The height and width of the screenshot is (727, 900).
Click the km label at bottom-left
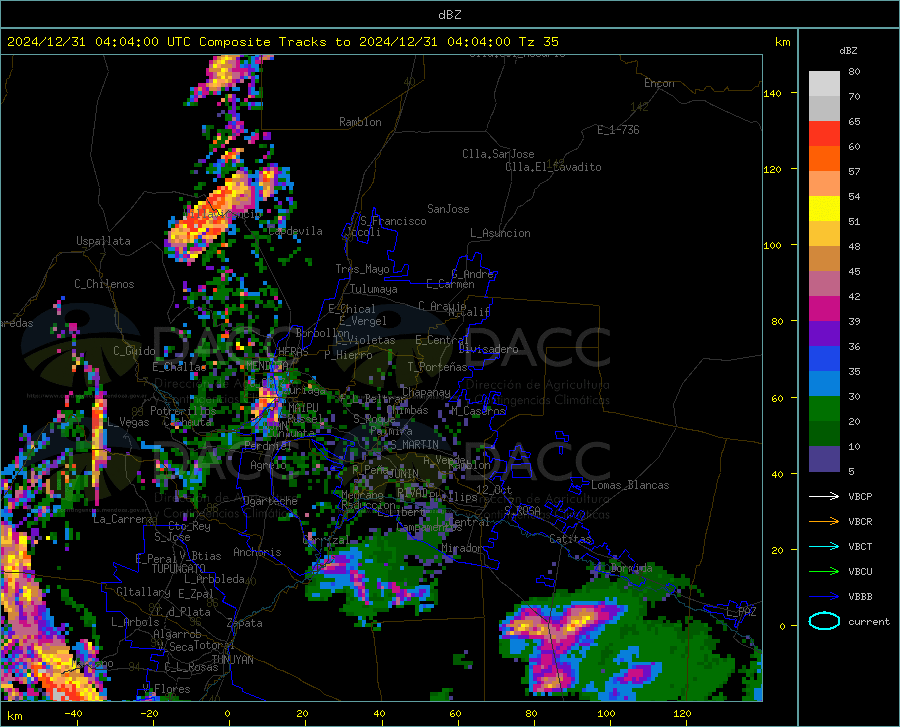pyautogui.click(x=14, y=716)
